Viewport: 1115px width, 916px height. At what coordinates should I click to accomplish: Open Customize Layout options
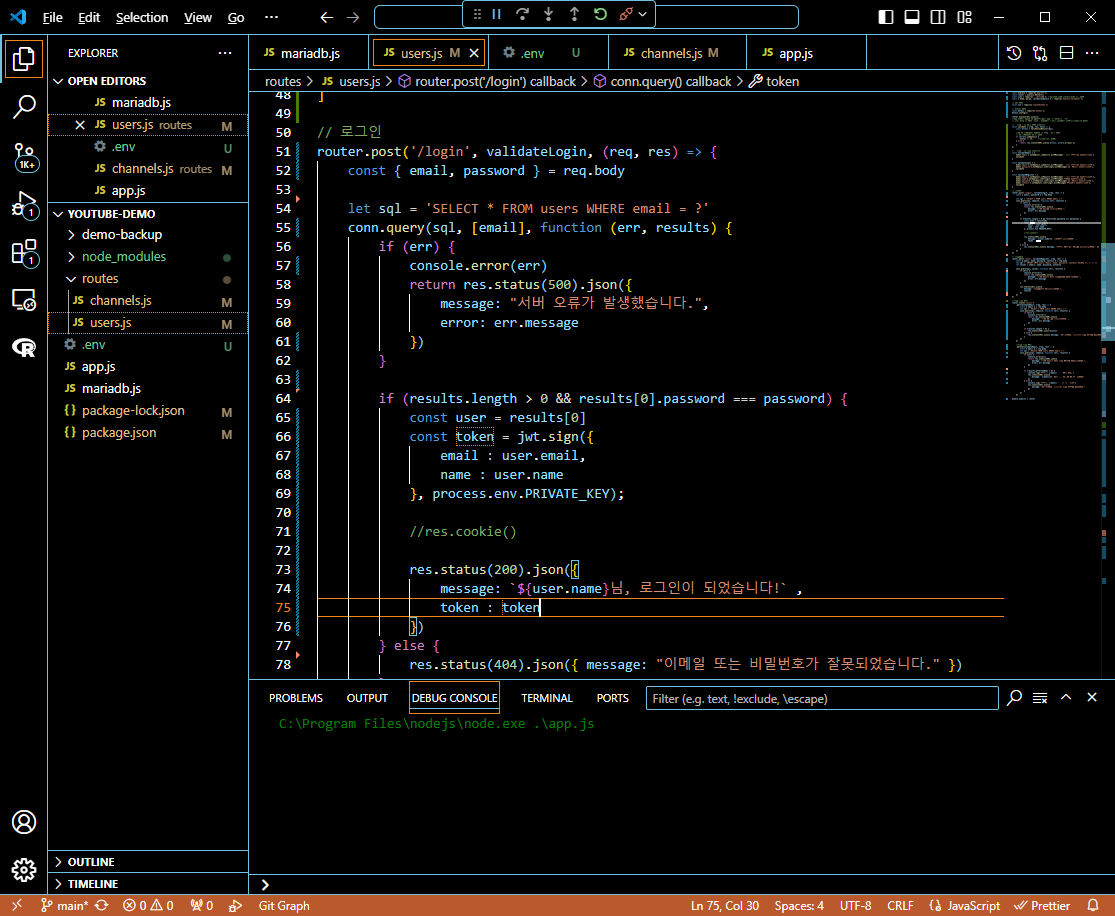(x=964, y=17)
